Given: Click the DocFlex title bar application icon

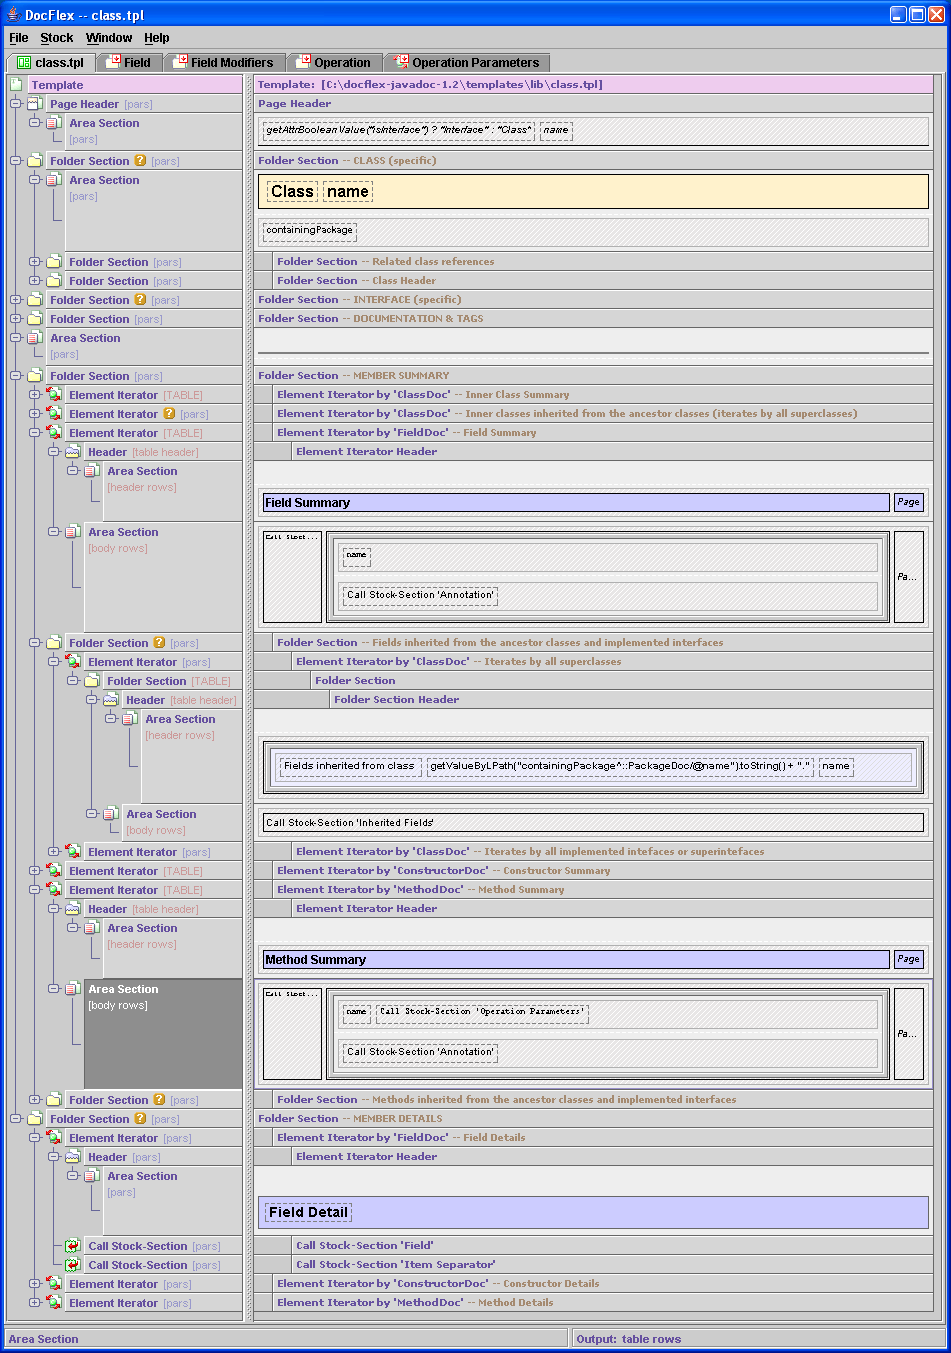Looking at the screenshot, I should pyautogui.click(x=13, y=15).
